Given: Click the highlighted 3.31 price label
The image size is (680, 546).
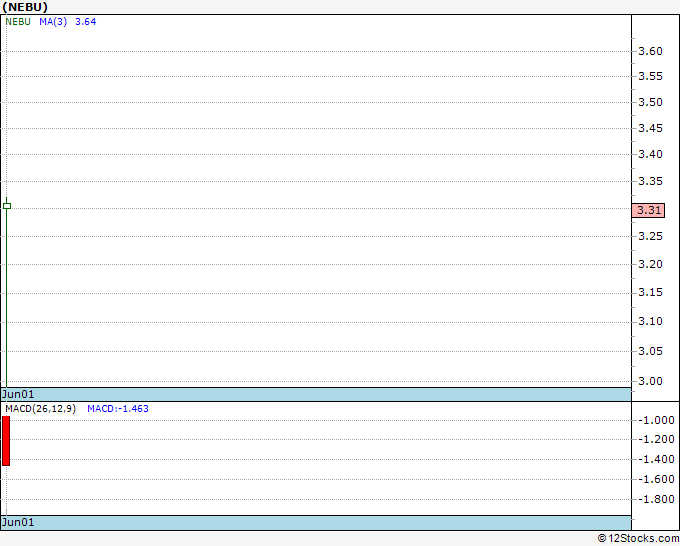Looking at the screenshot, I should pyautogui.click(x=648, y=210).
